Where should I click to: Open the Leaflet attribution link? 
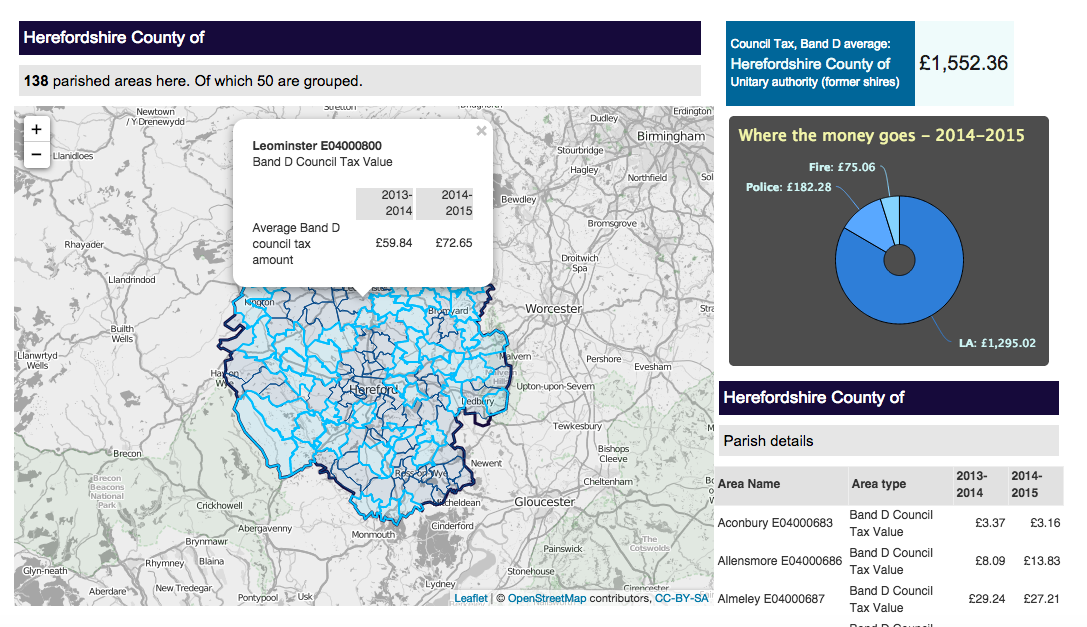click(x=471, y=598)
